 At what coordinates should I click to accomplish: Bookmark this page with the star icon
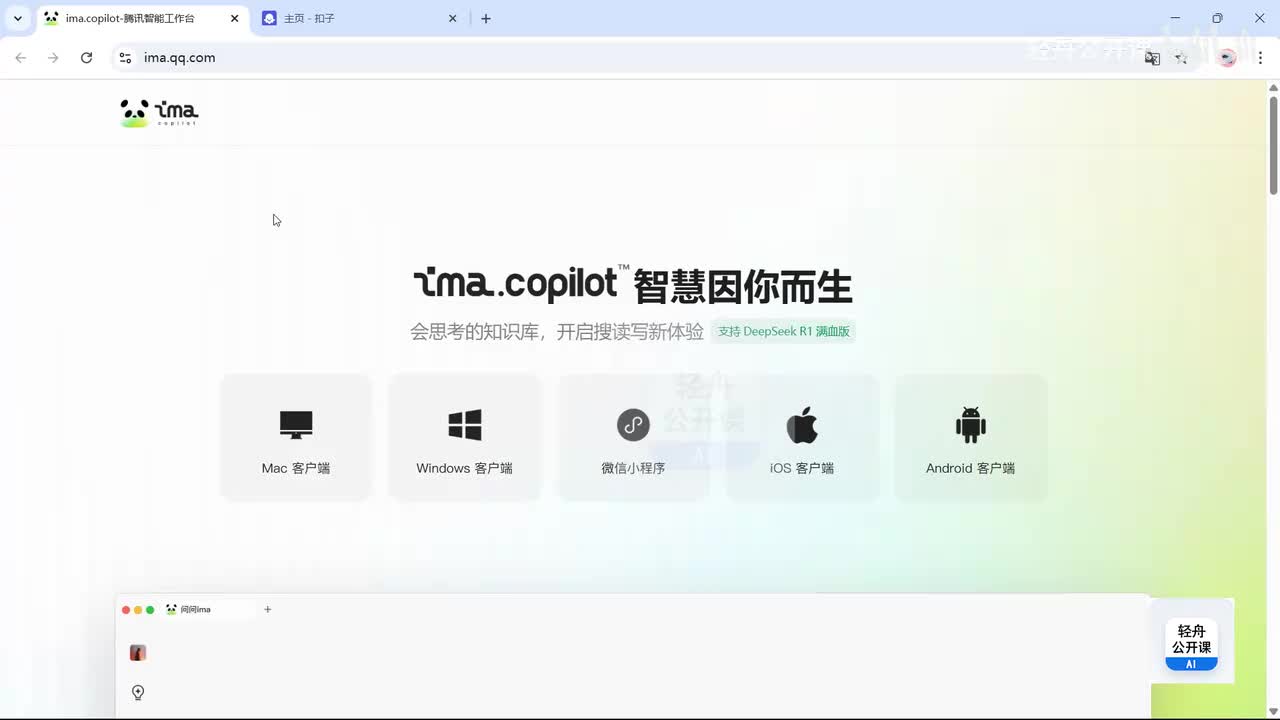click(x=1181, y=58)
